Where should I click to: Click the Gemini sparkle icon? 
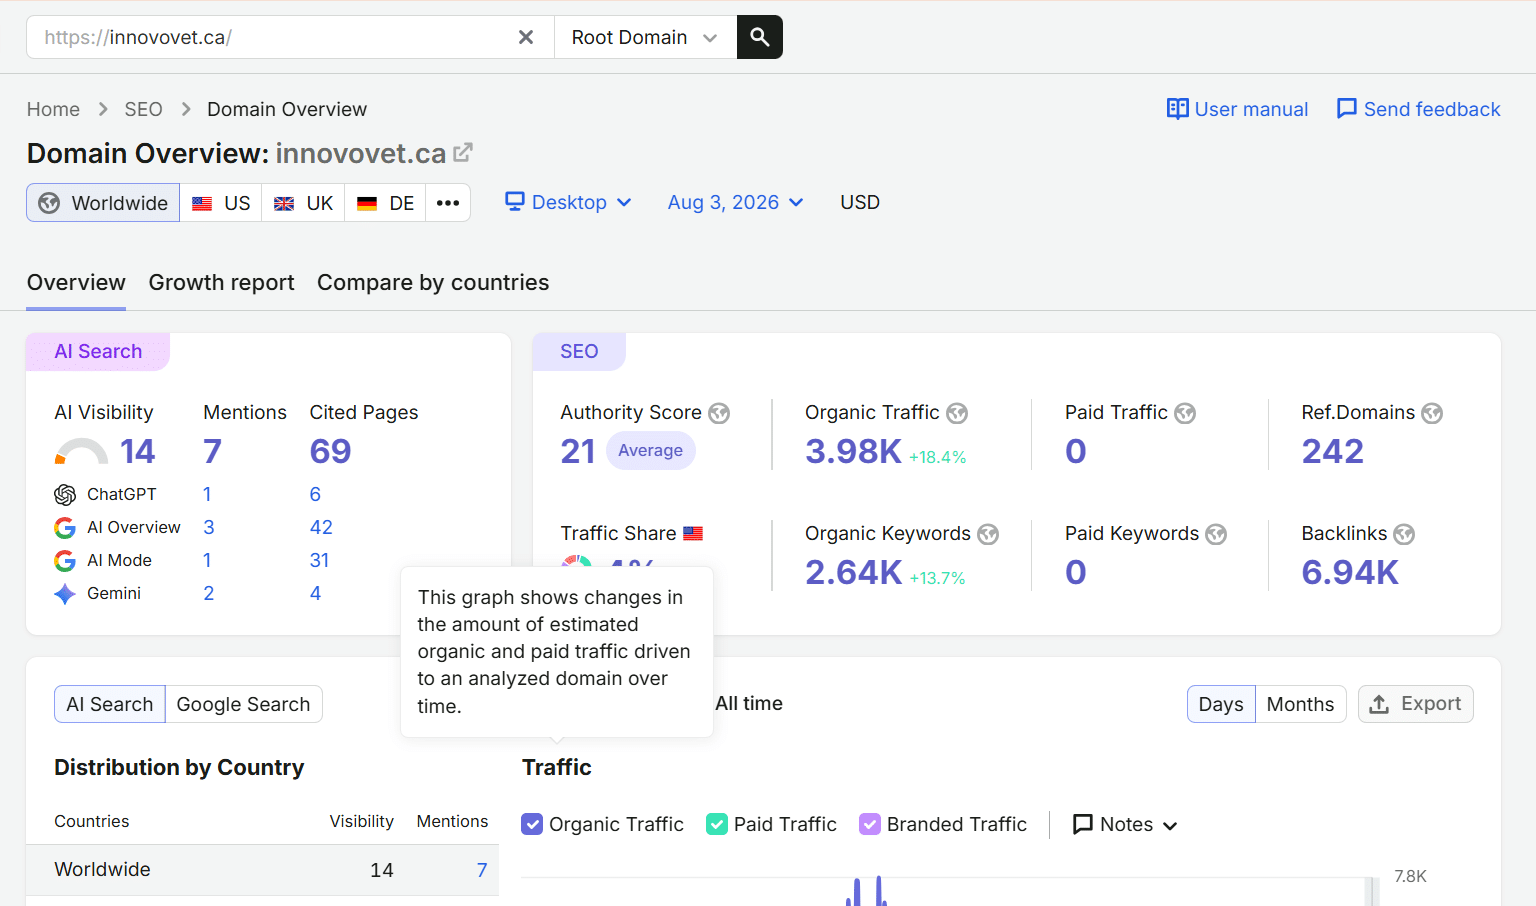[65, 594]
